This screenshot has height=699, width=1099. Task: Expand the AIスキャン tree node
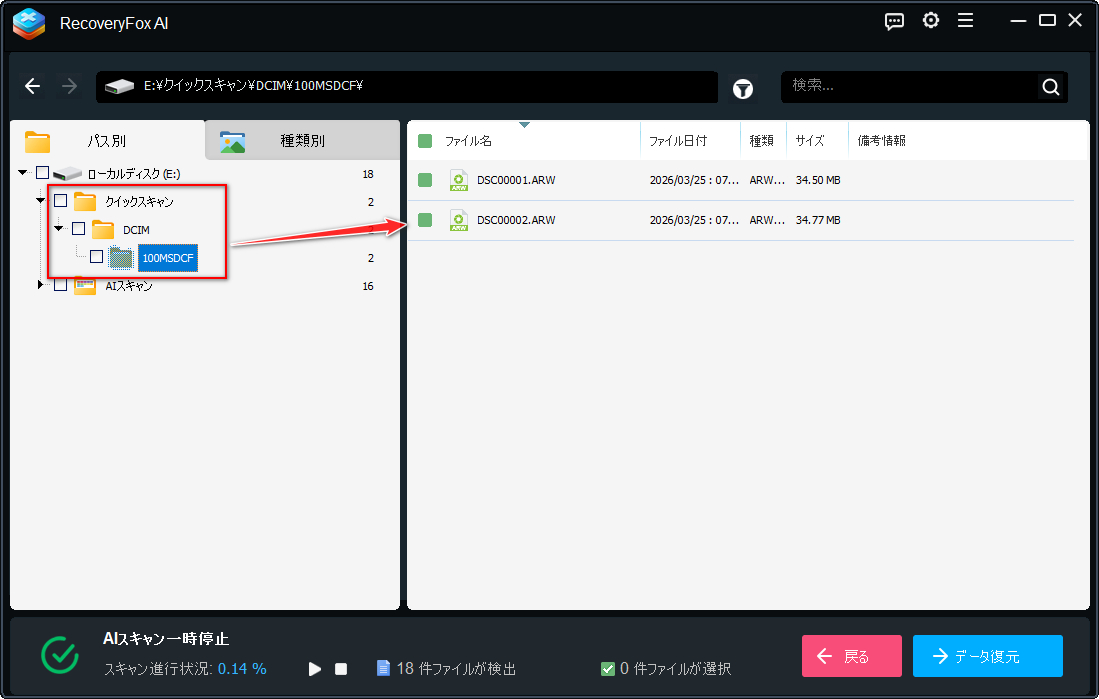[40, 285]
